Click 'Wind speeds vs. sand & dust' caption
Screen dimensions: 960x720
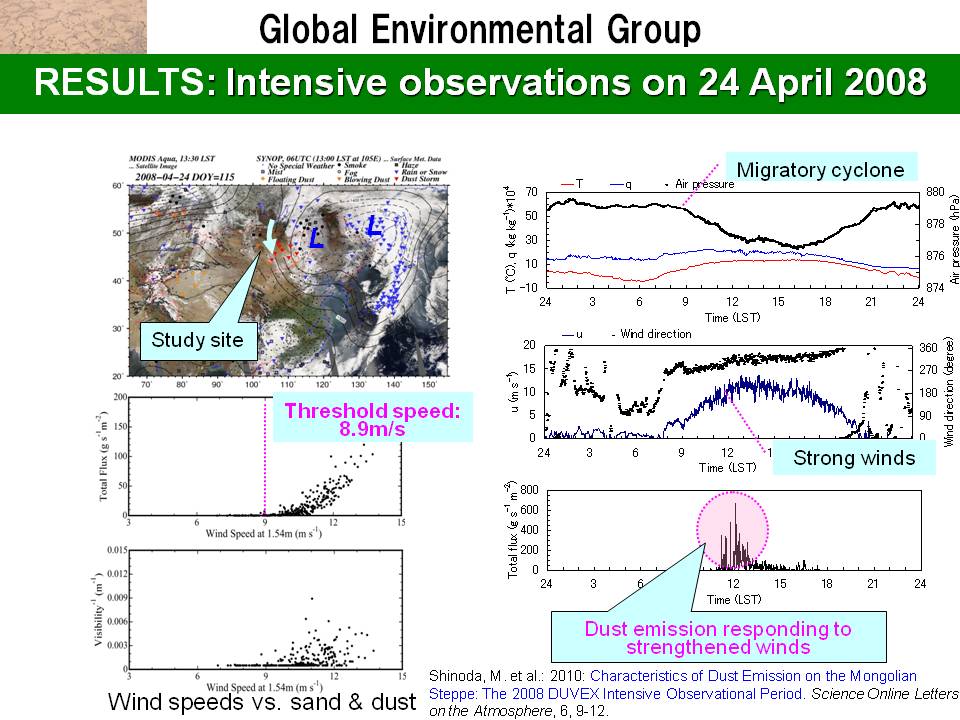coord(261,702)
